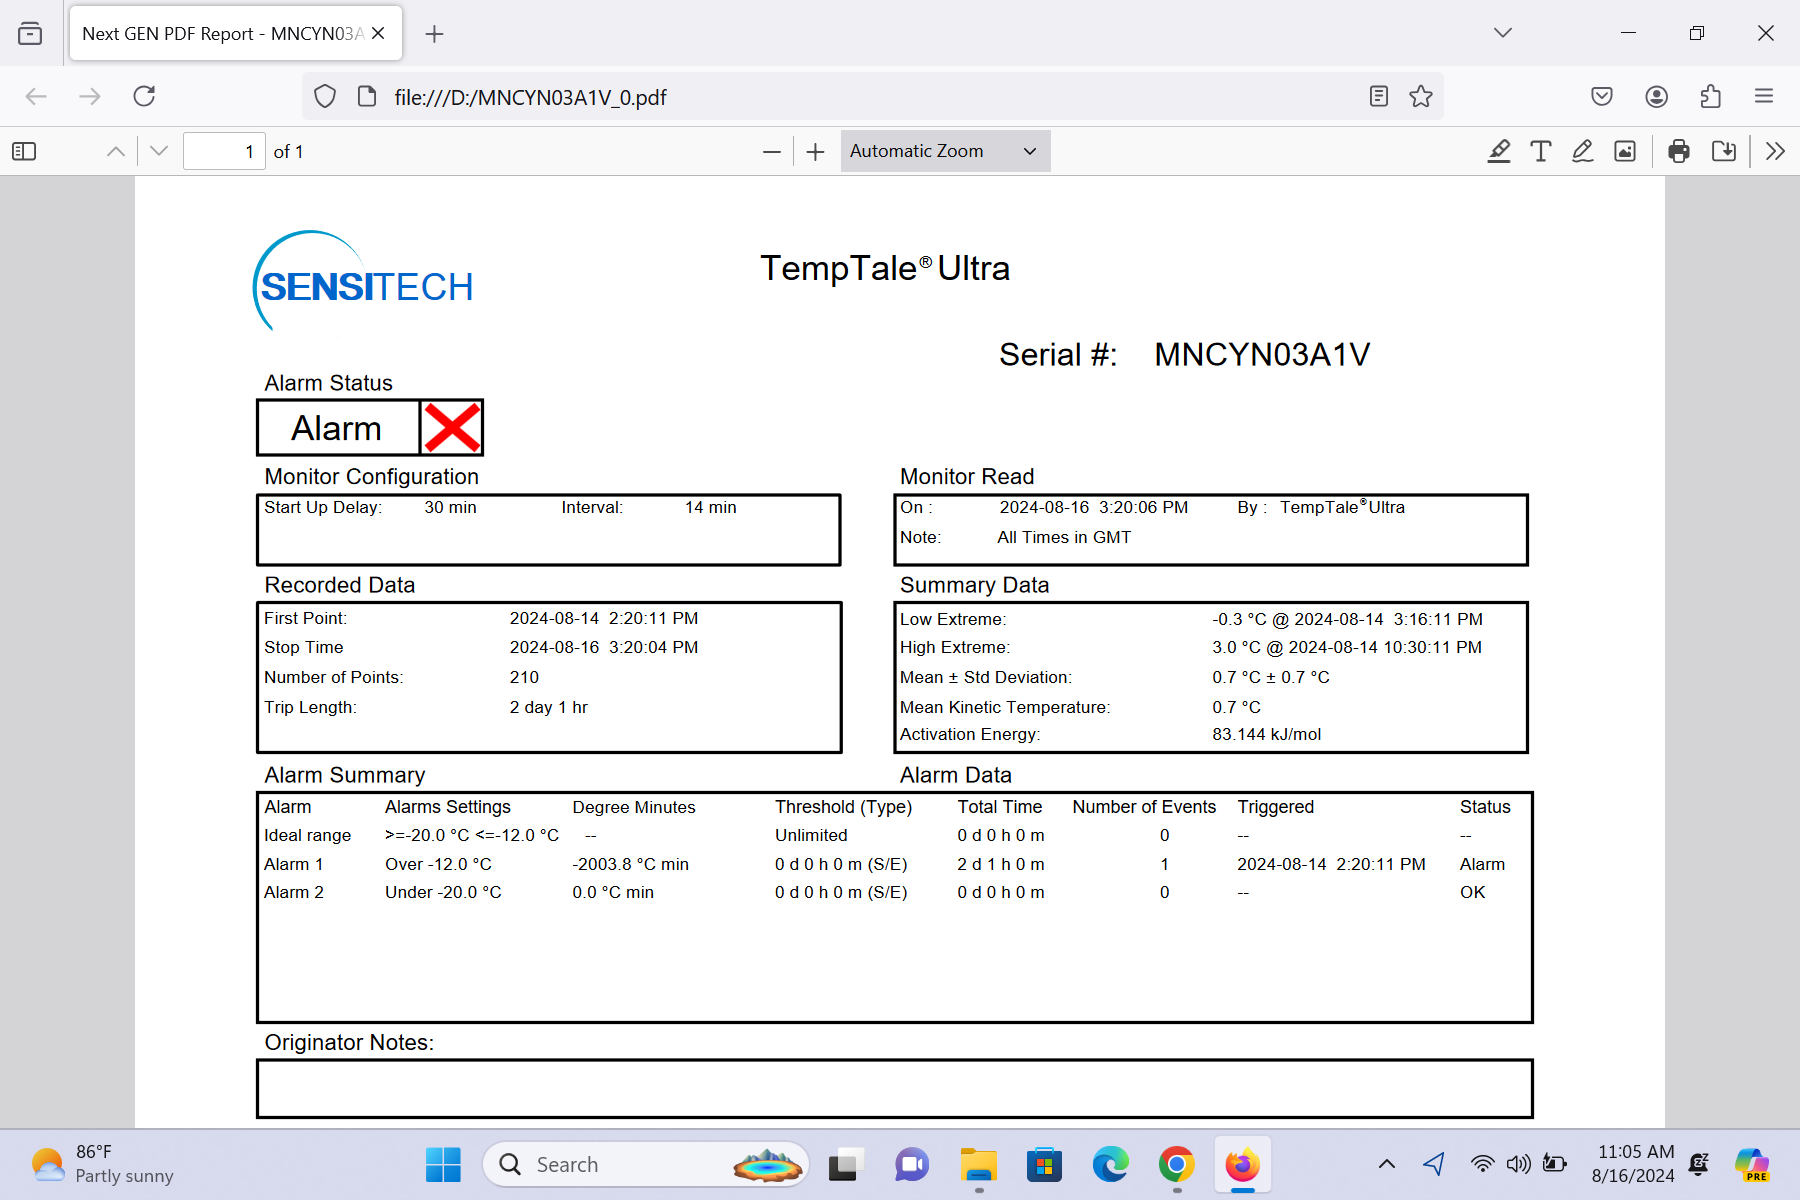Screen dimensions: 1800x1200
Task: Open Microsoft Edge from taskbar
Action: tap(1111, 1165)
